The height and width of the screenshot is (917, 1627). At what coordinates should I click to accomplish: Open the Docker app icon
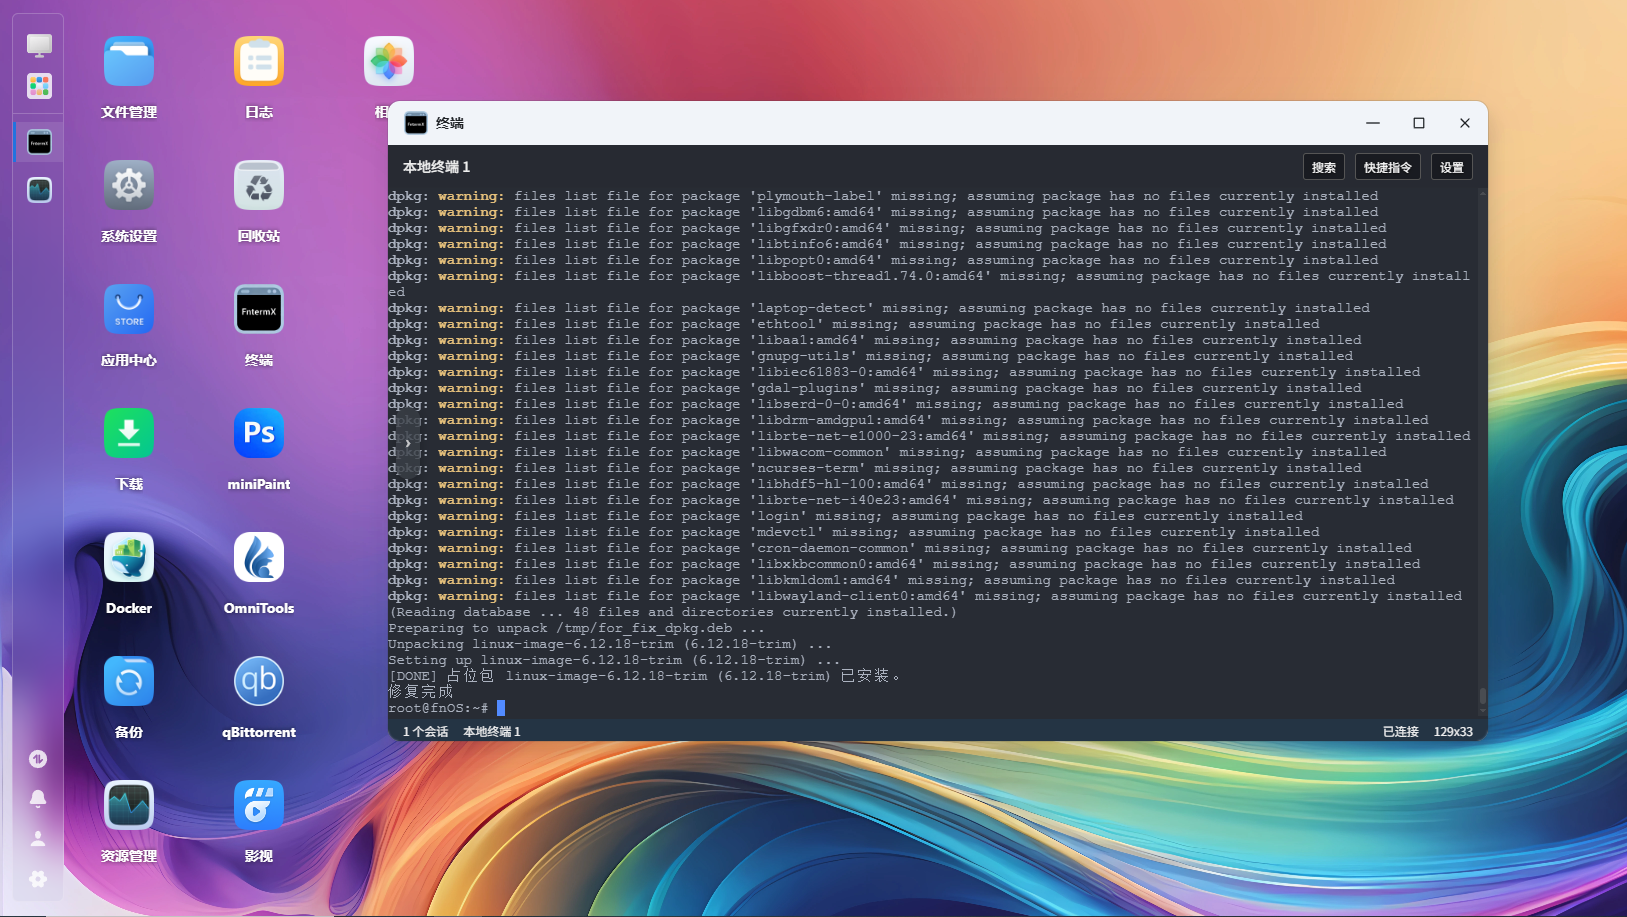[129, 558]
